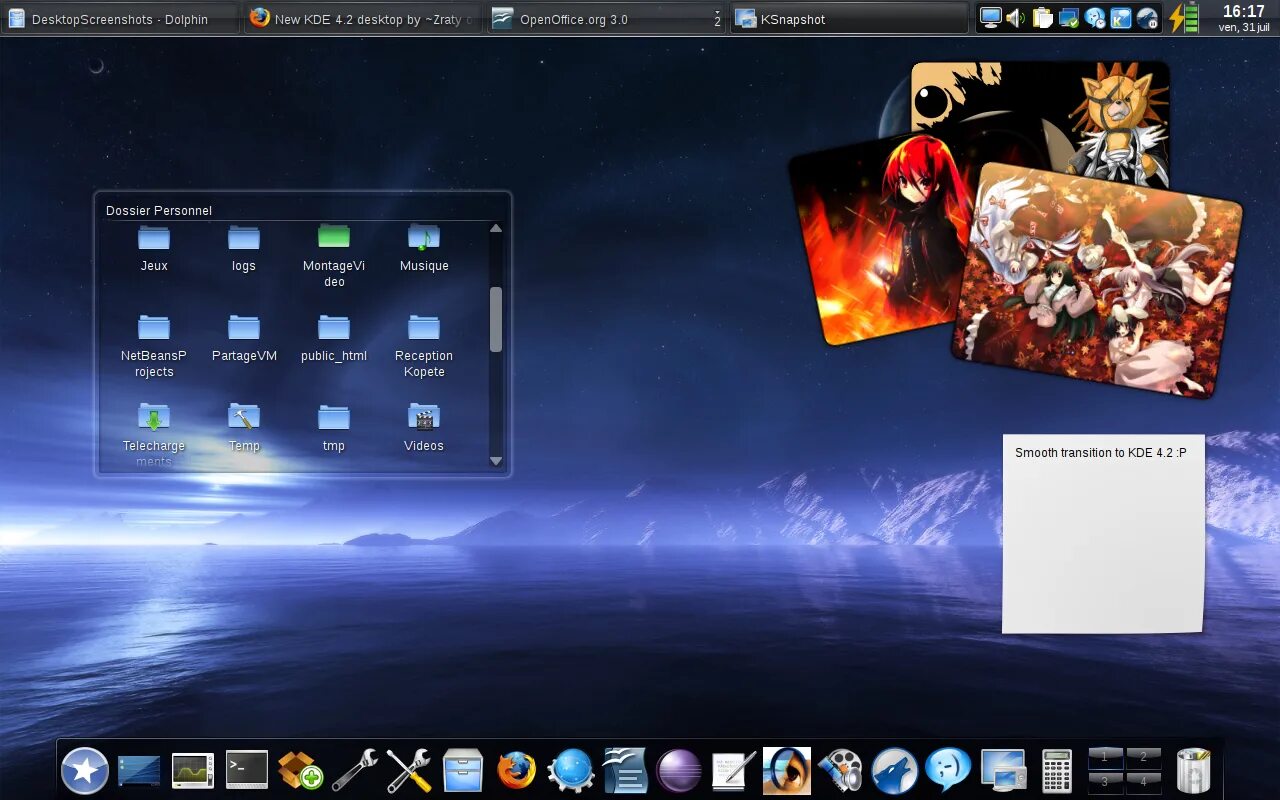
Task: Open the file cabinet file manager icon
Action: click(x=463, y=771)
